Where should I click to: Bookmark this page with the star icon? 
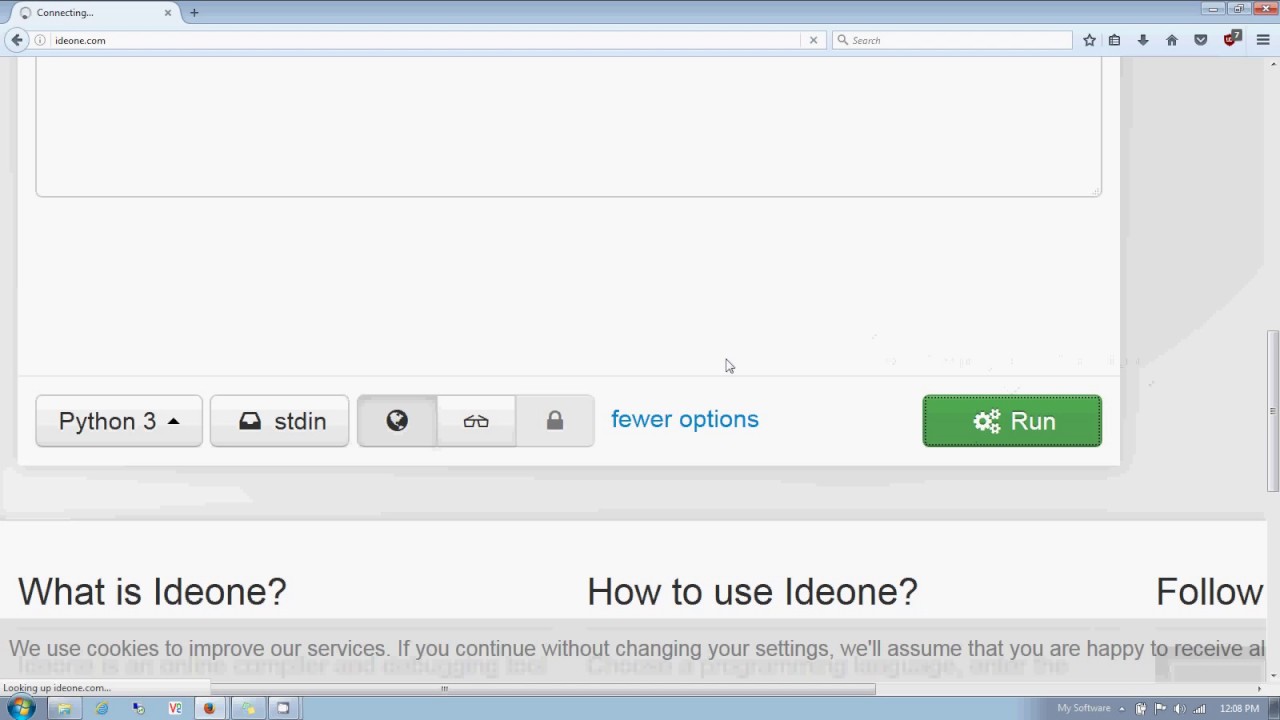click(x=1090, y=40)
